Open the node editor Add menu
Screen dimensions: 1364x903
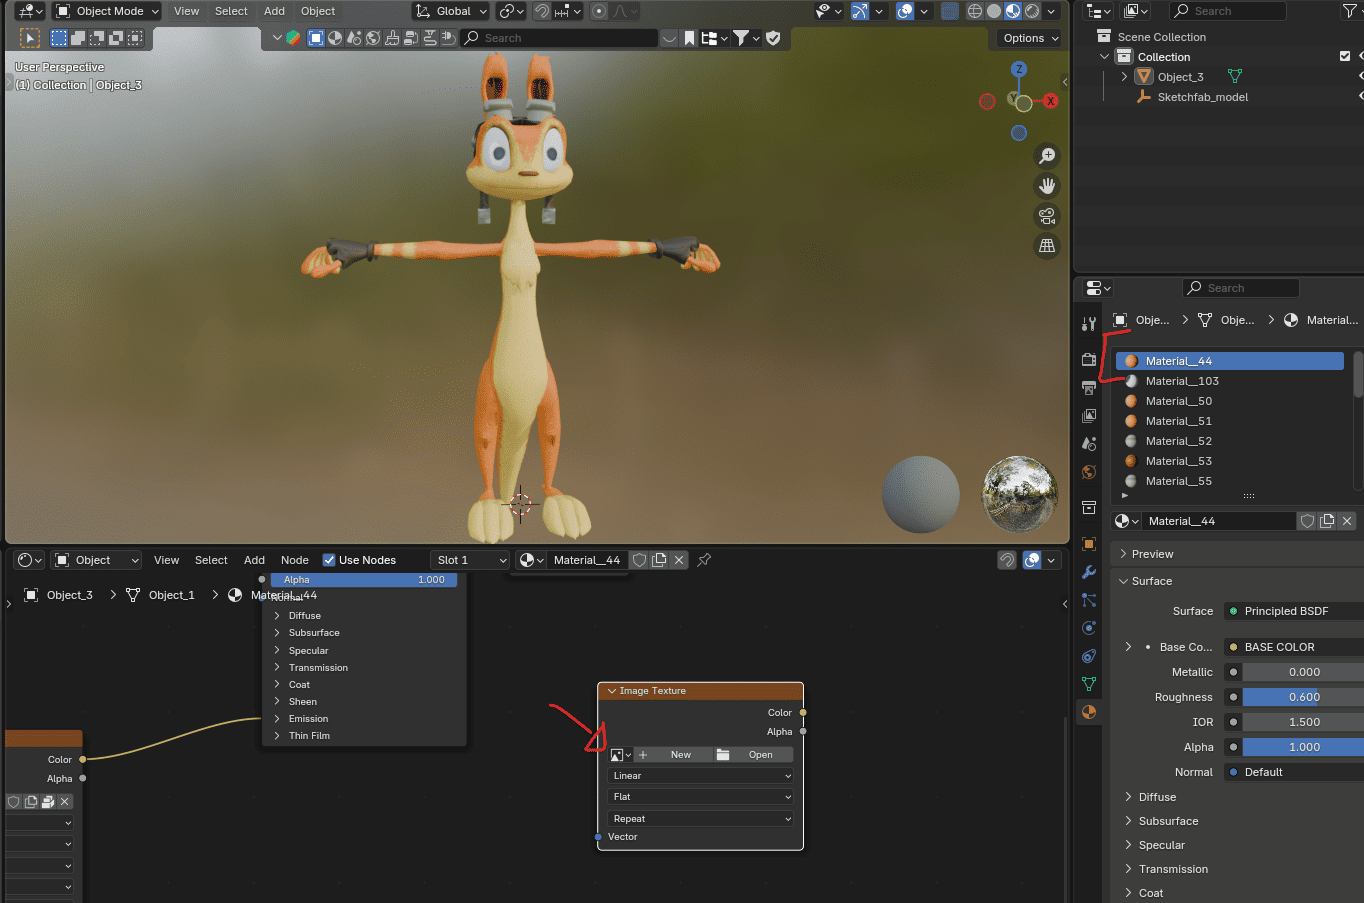click(x=254, y=560)
